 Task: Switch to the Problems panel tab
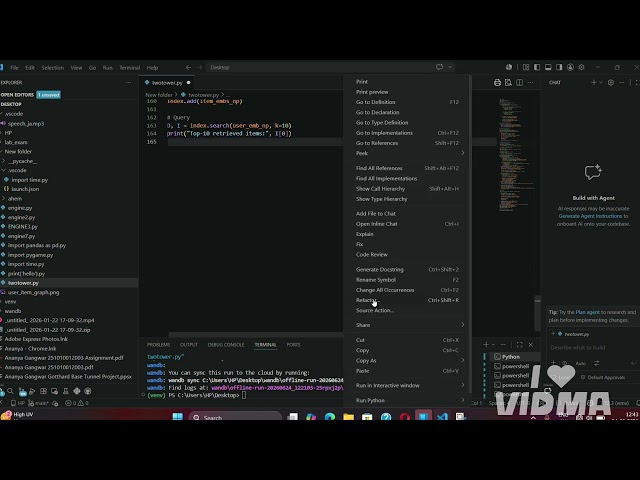coord(158,345)
